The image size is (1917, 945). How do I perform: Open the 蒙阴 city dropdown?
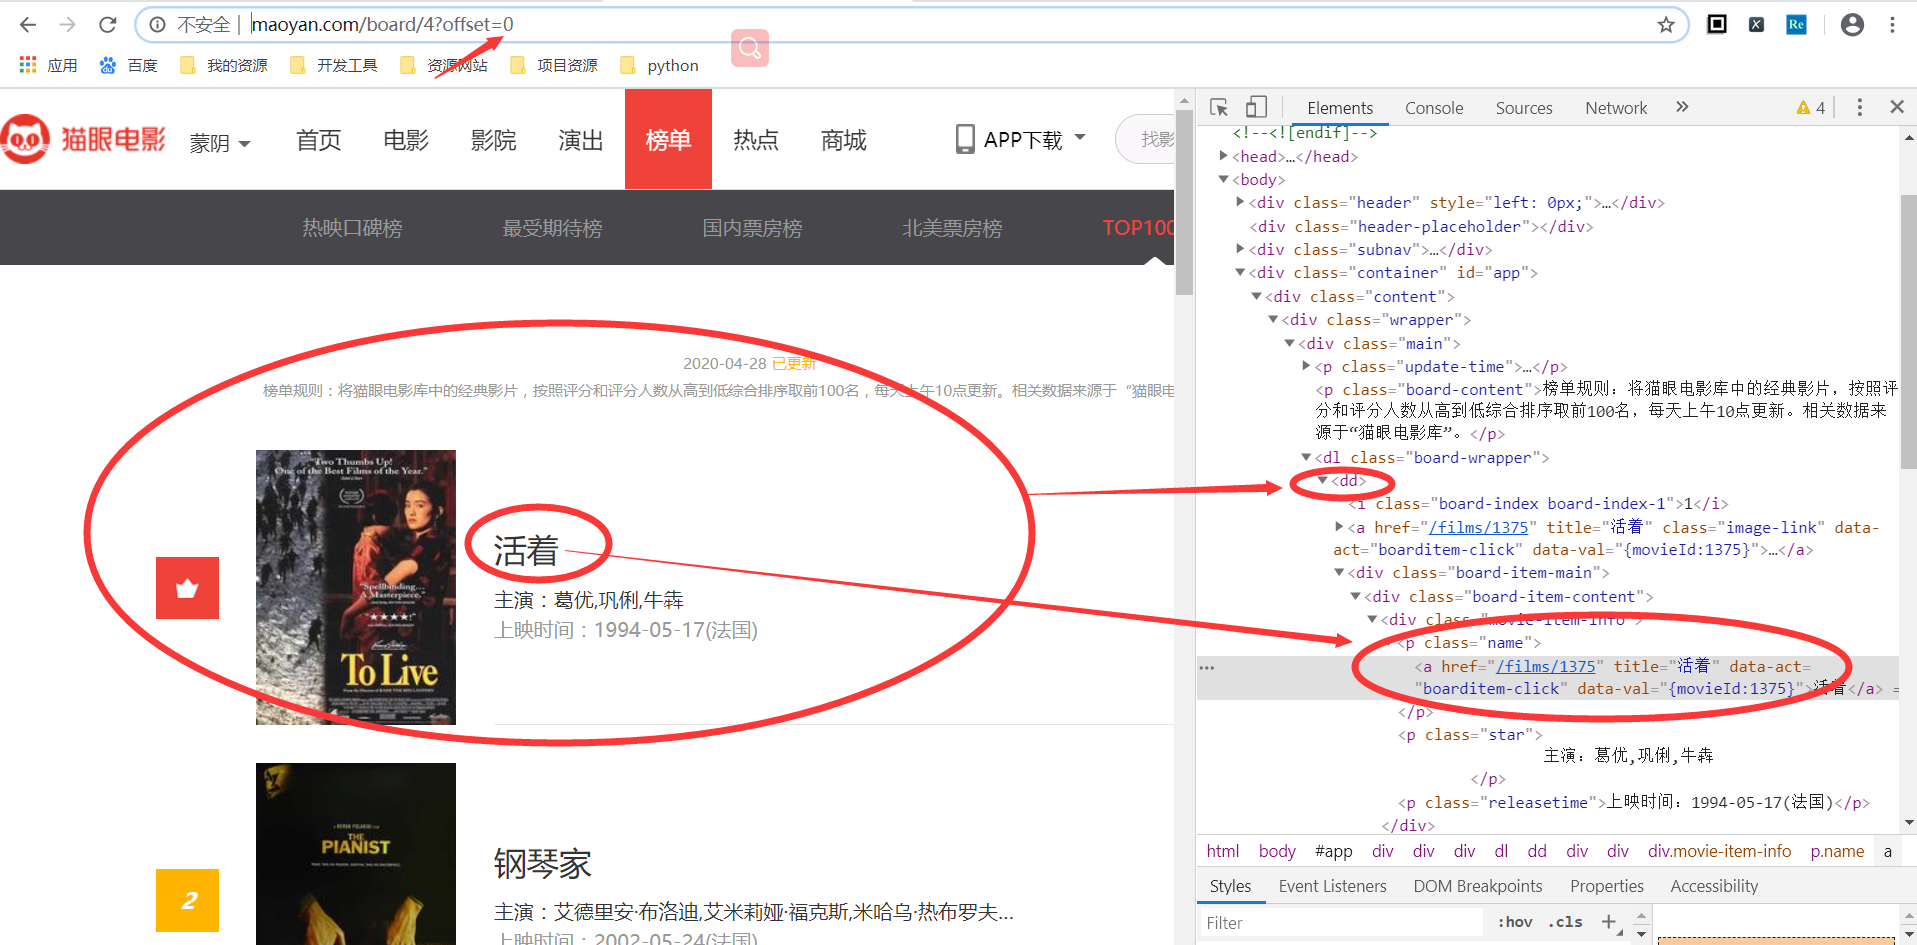pos(220,143)
